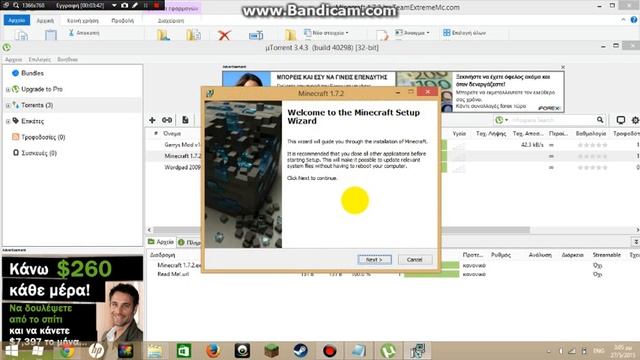The width and height of the screenshot is (640, 360).
Task: Open uTorrent Αρχείο menu
Action: pyautogui.click(x=13, y=60)
